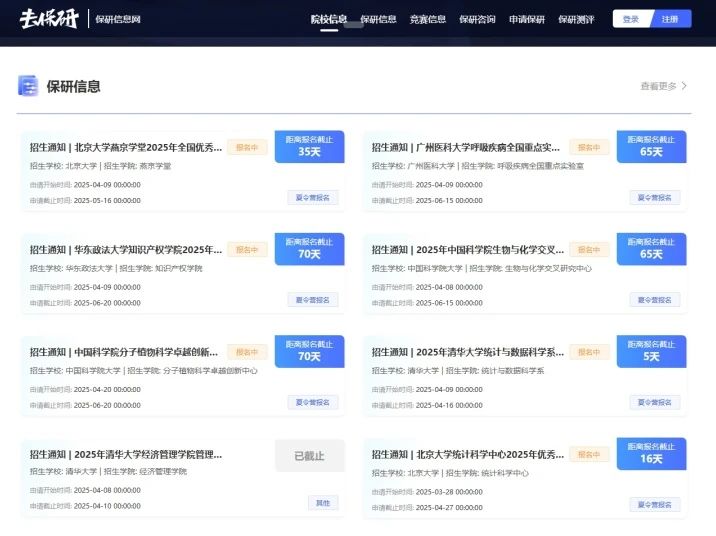716x536 pixels.
Task: Click deadline 2025-04-16 00:00:00 text
Action: point(449,405)
